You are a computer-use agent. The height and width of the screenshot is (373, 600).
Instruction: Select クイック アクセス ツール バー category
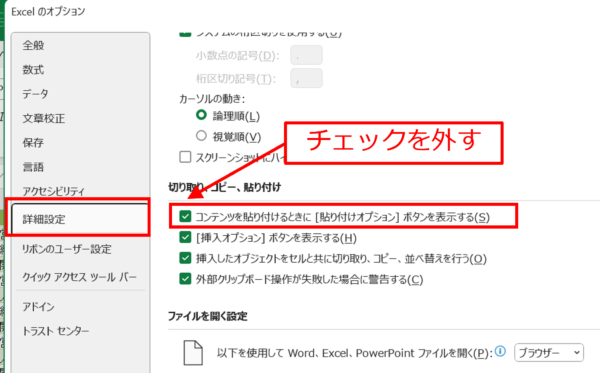pos(80,277)
